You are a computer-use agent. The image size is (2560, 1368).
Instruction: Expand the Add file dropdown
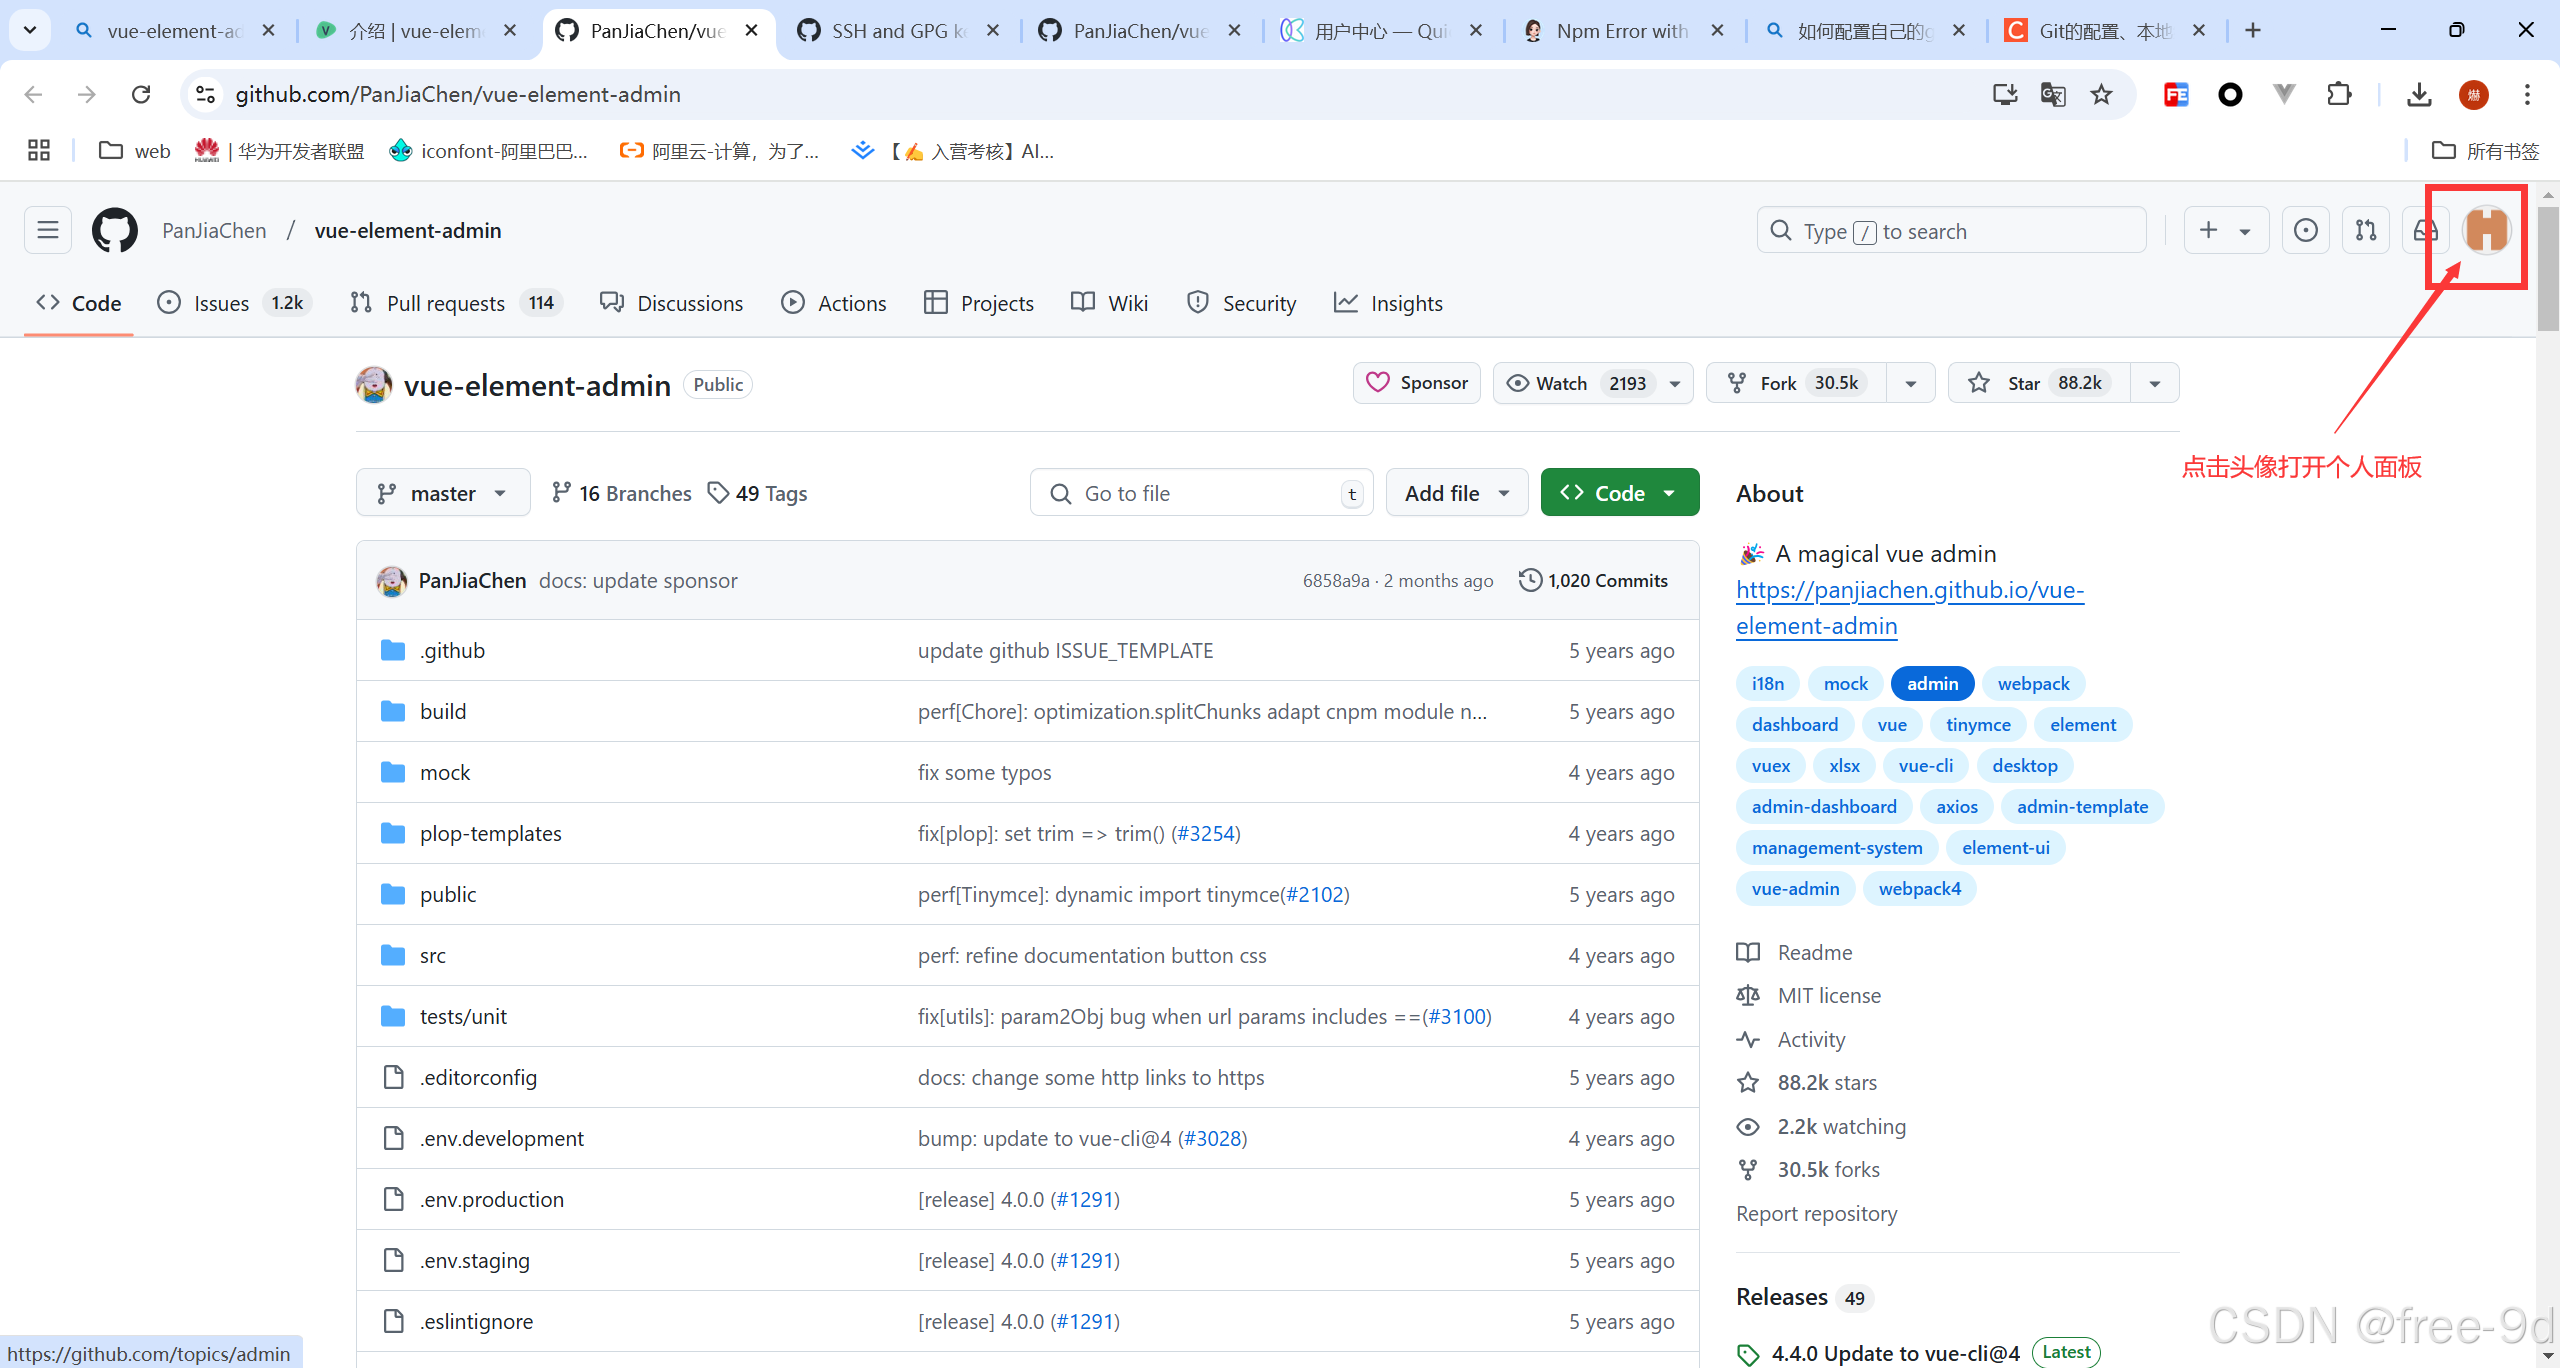click(1456, 493)
